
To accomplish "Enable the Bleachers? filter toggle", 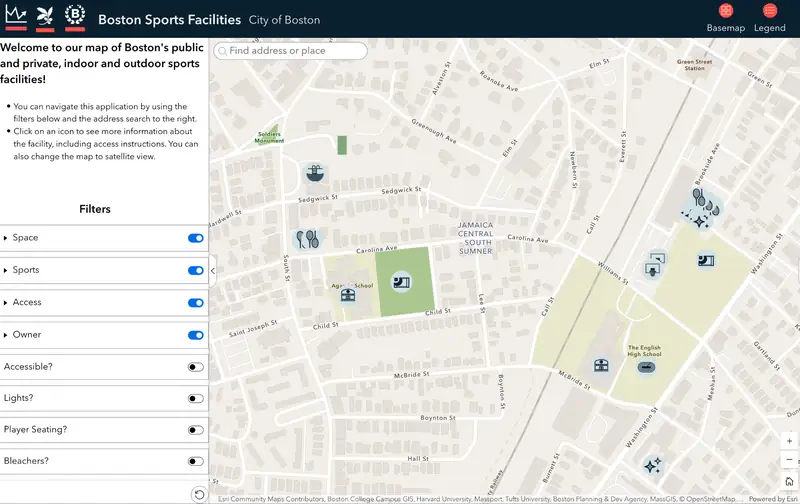I will [195, 461].
